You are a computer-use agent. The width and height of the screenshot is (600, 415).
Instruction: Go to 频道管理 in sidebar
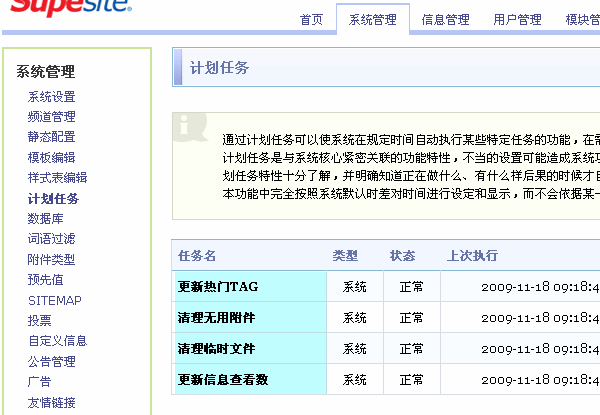coord(51,117)
